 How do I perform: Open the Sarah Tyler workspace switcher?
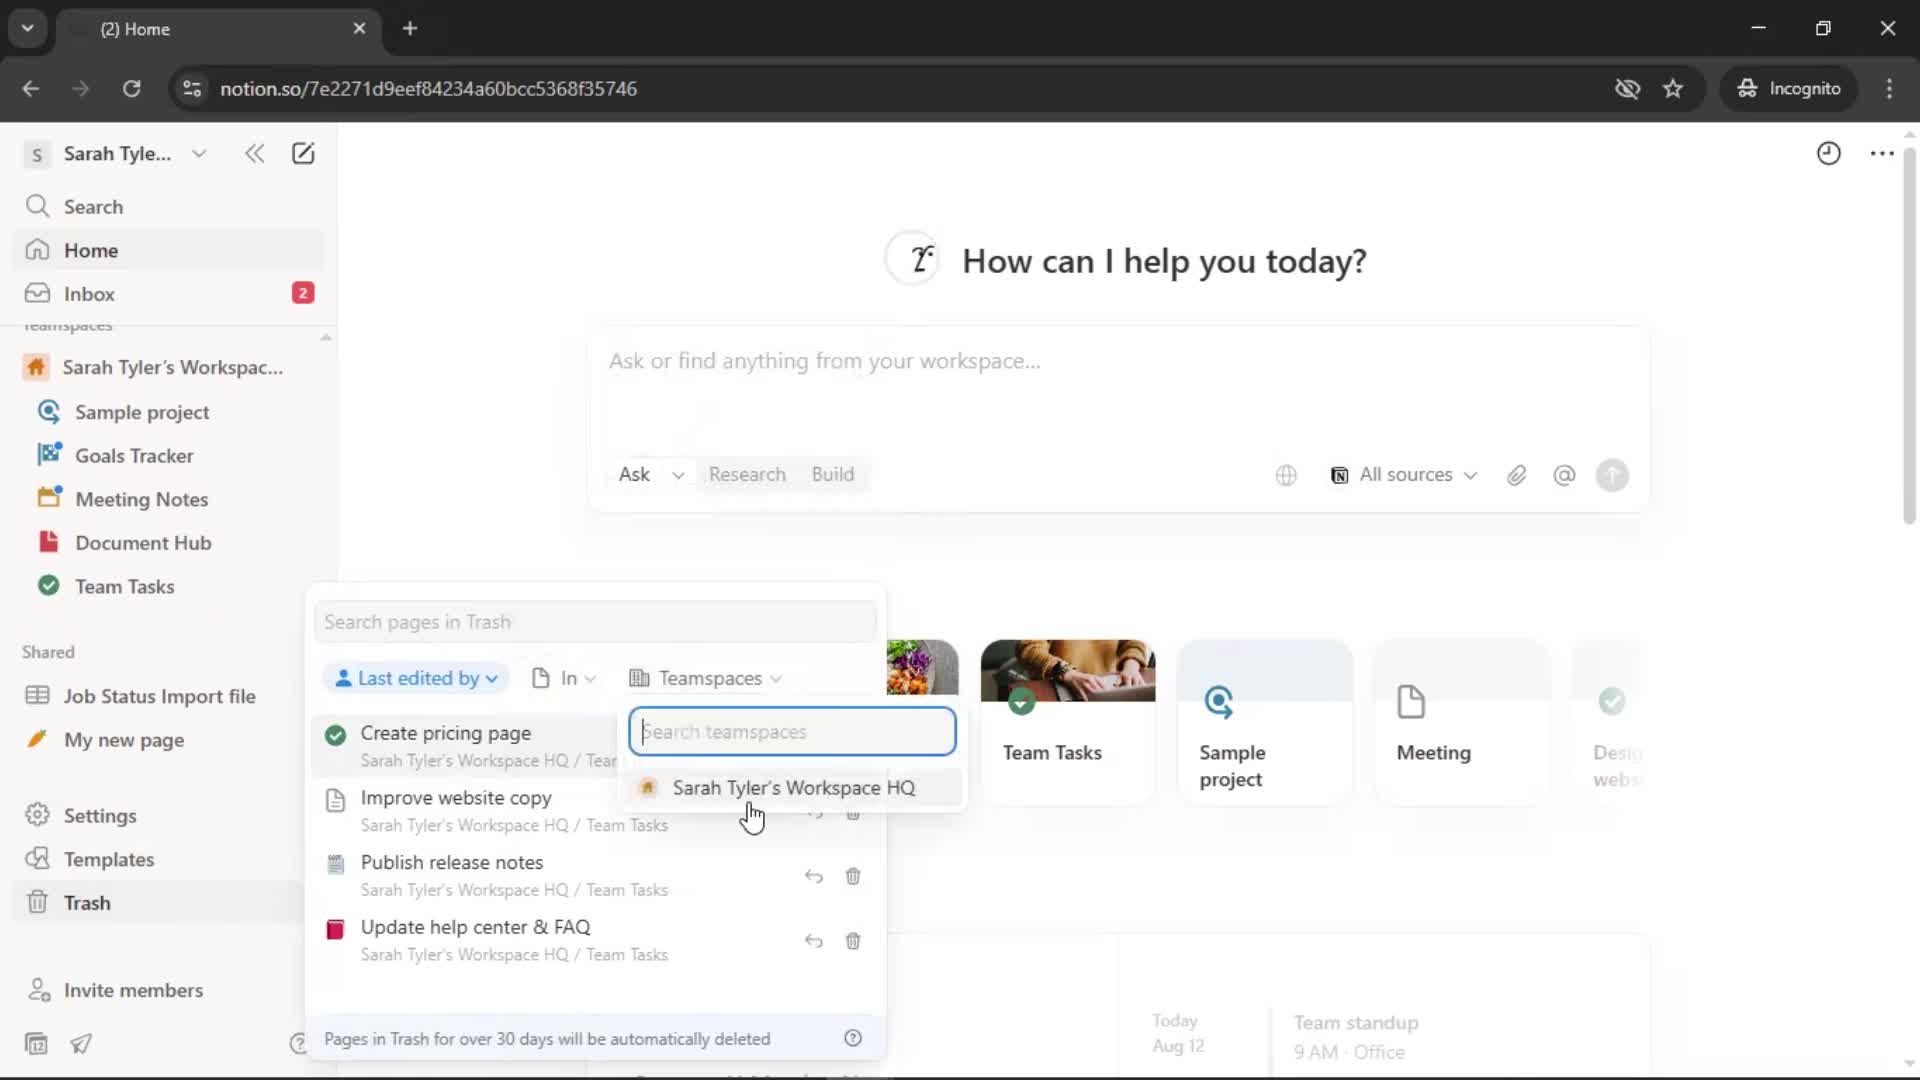tap(117, 153)
